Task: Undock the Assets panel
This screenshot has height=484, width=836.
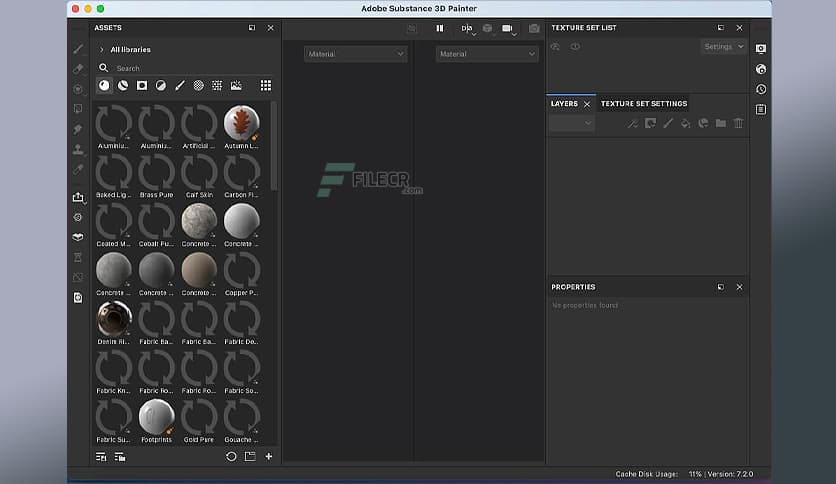Action: pos(252,28)
